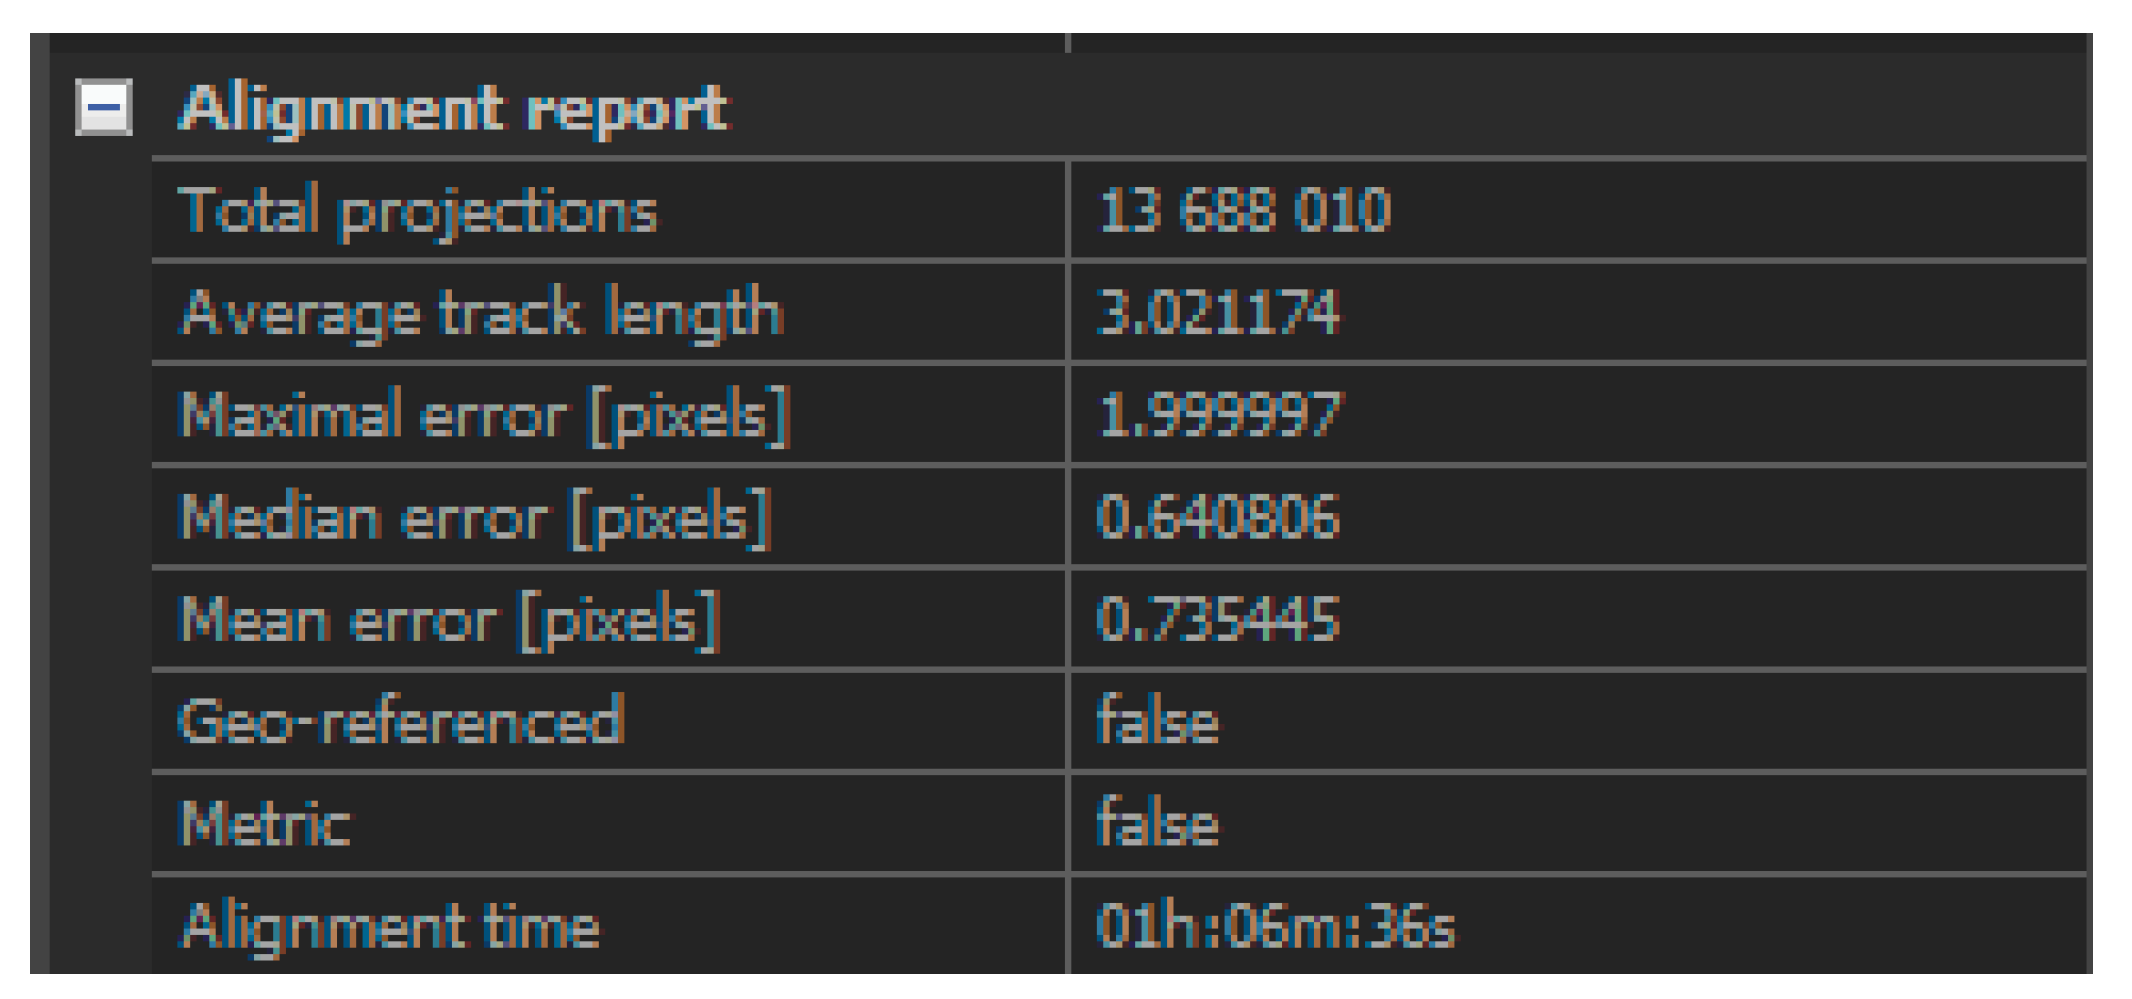Select the Total projections label
Image resolution: width=2132 pixels, height=999 pixels.
pos(418,211)
